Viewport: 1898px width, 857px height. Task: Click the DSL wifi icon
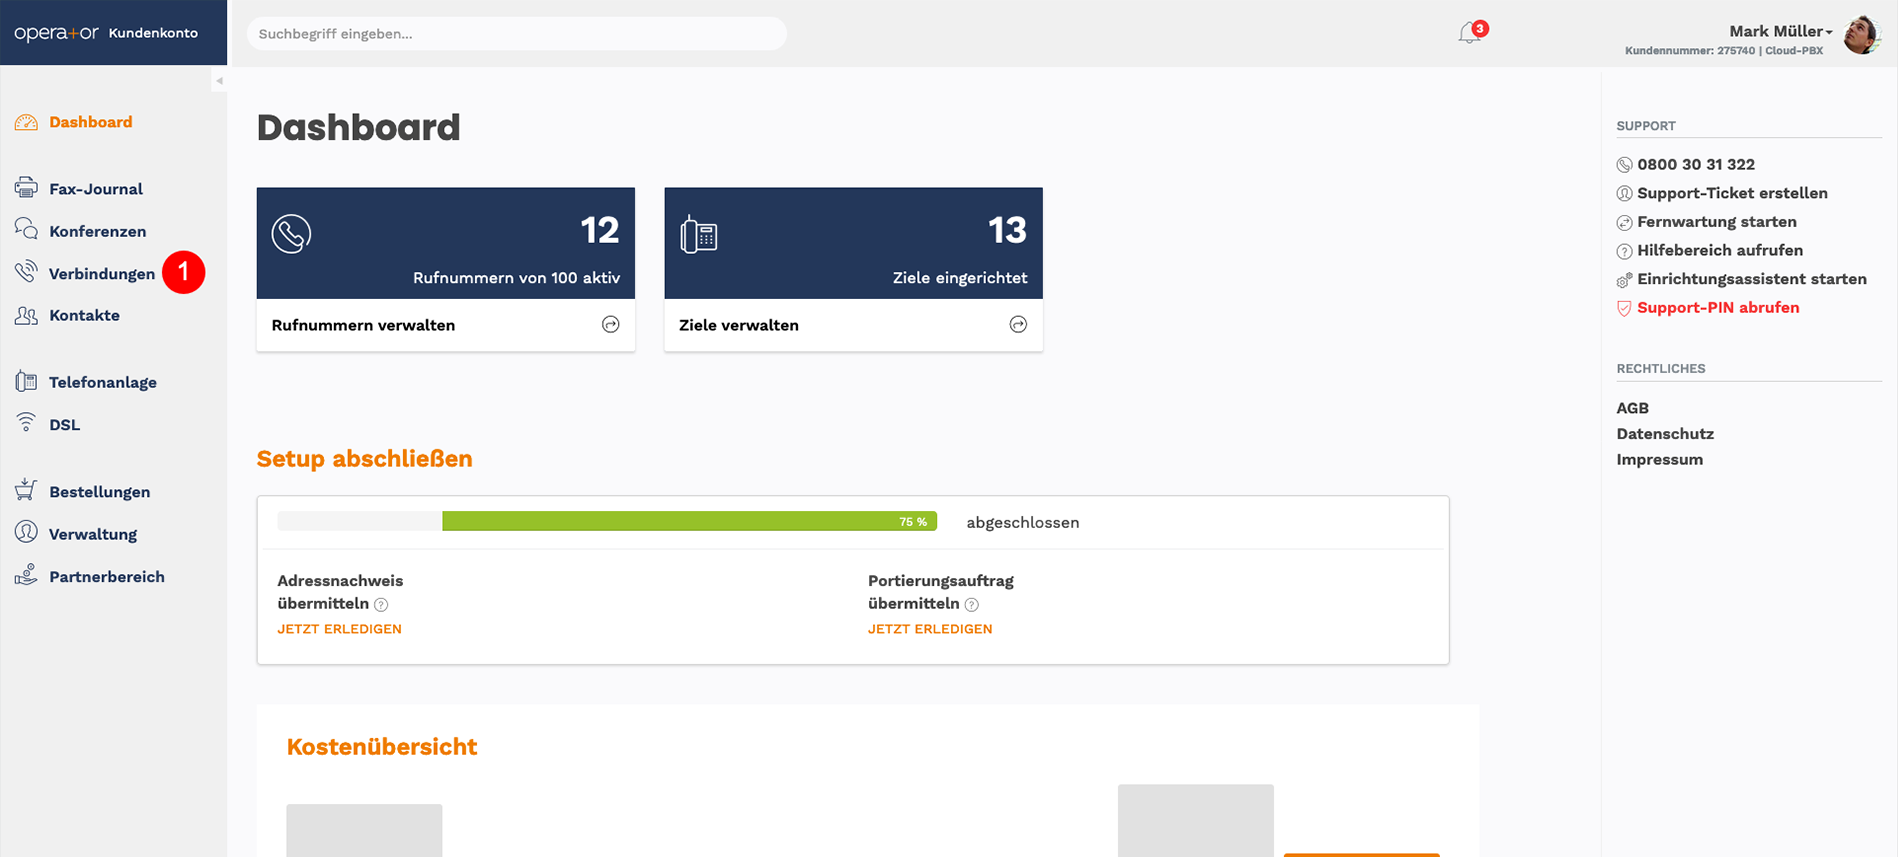26,423
